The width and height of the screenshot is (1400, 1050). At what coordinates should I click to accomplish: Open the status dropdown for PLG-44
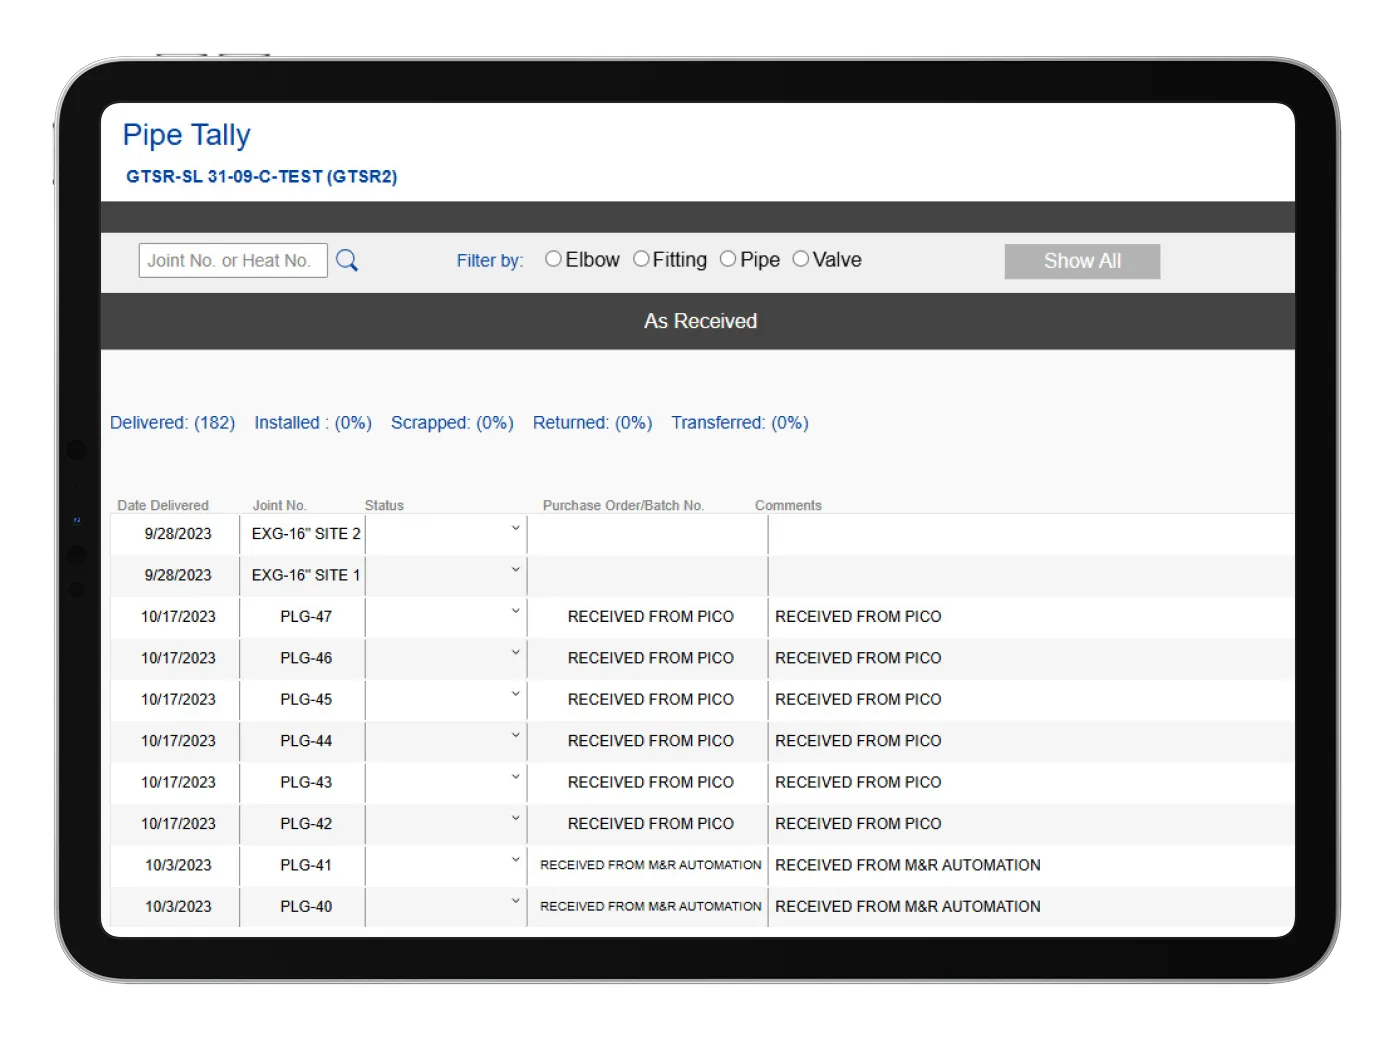pyautogui.click(x=514, y=735)
